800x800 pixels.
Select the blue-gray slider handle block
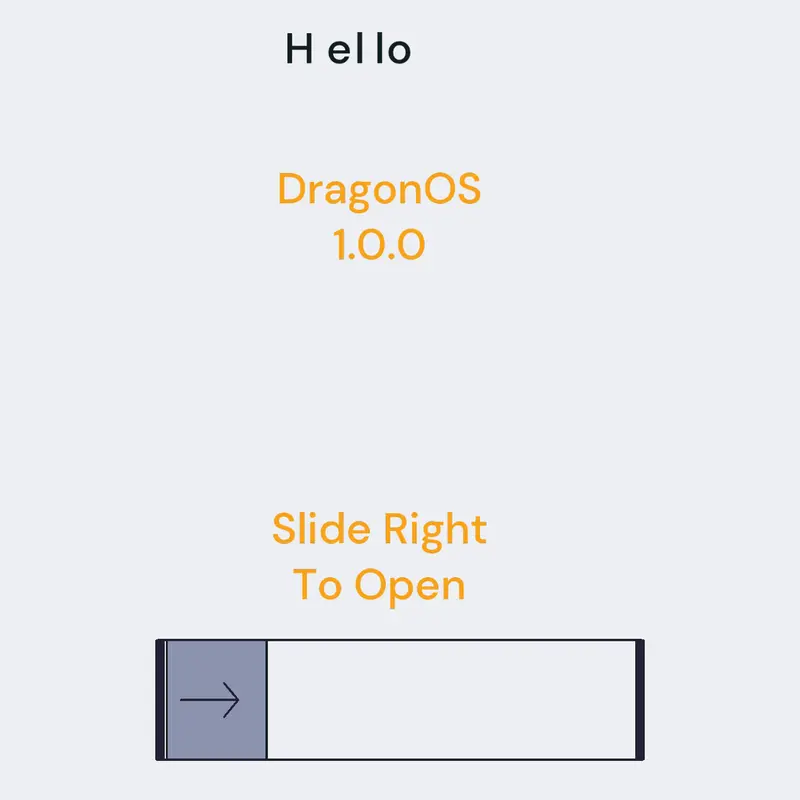[x=216, y=699]
